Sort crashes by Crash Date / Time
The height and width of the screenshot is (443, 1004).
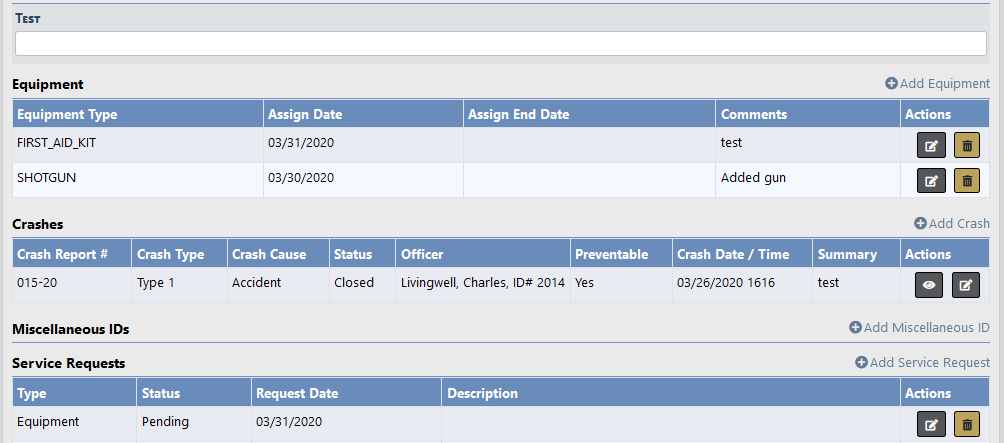733,254
